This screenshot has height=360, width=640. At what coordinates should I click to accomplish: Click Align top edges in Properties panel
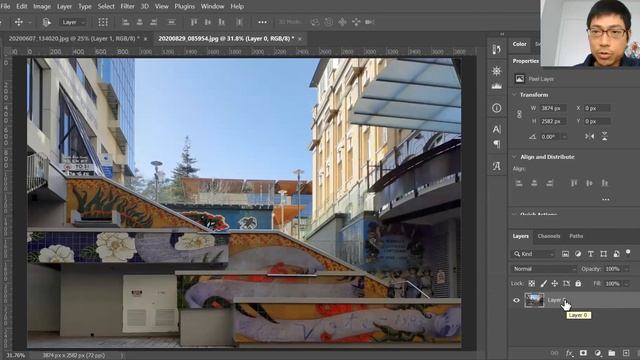pos(574,183)
